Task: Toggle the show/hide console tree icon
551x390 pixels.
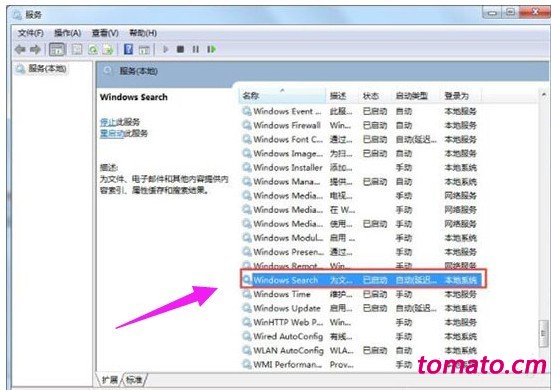Action: pyautogui.click(x=57, y=50)
